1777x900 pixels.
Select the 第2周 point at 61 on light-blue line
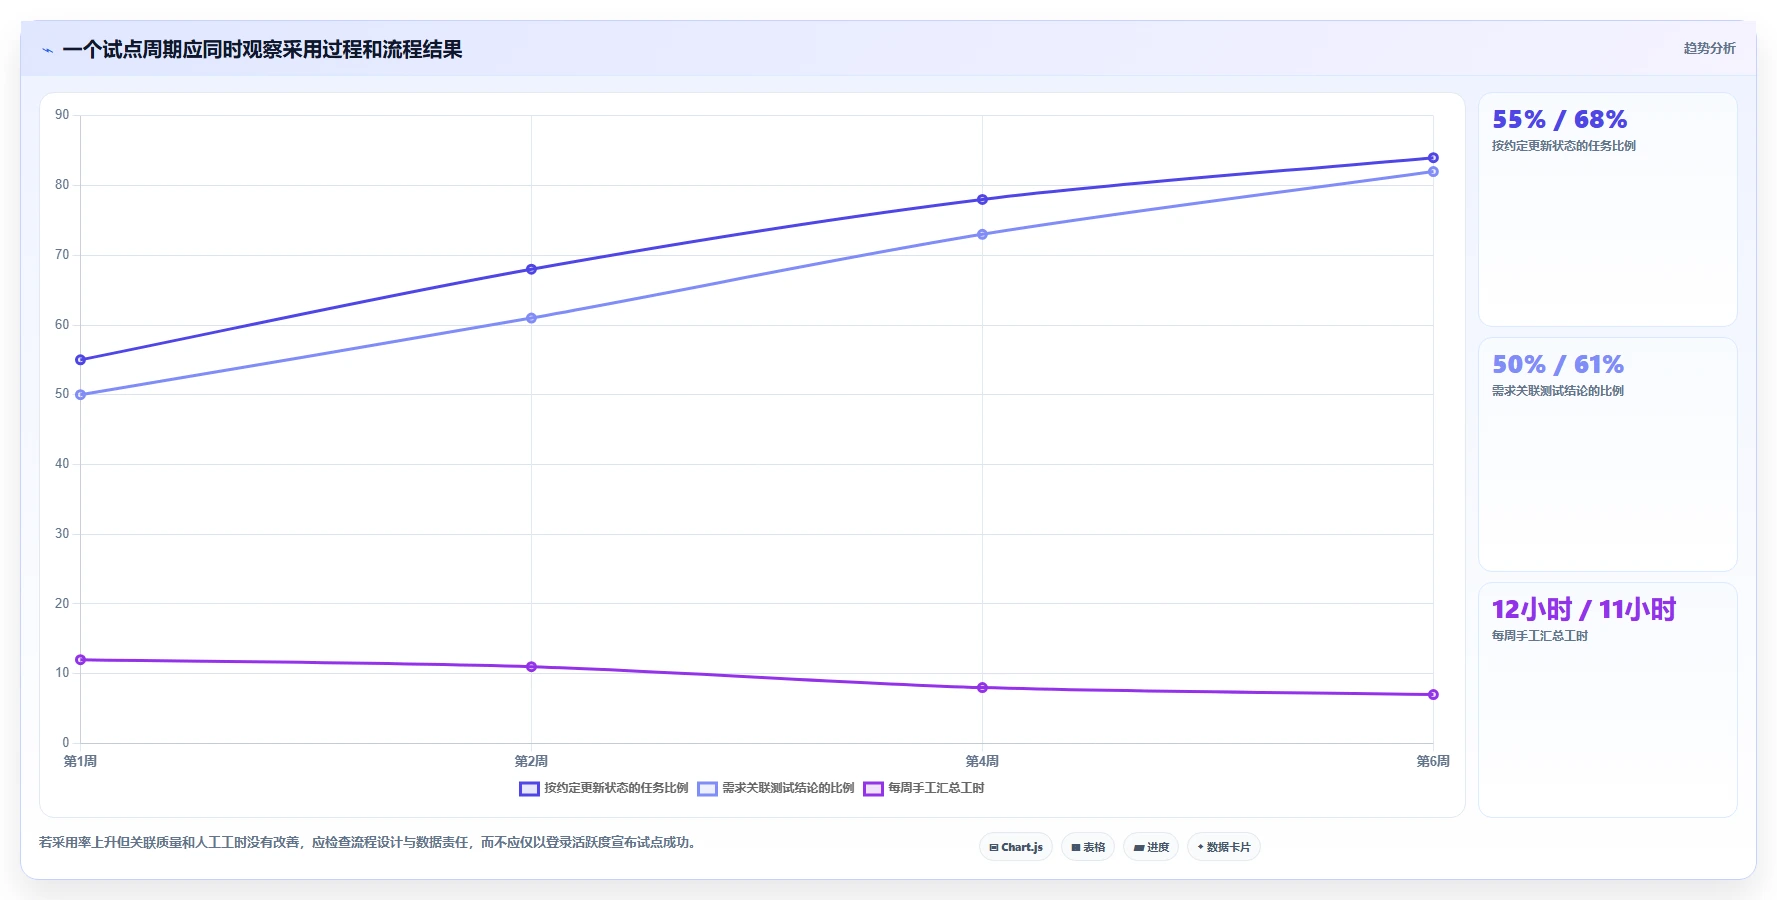pos(531,318)
